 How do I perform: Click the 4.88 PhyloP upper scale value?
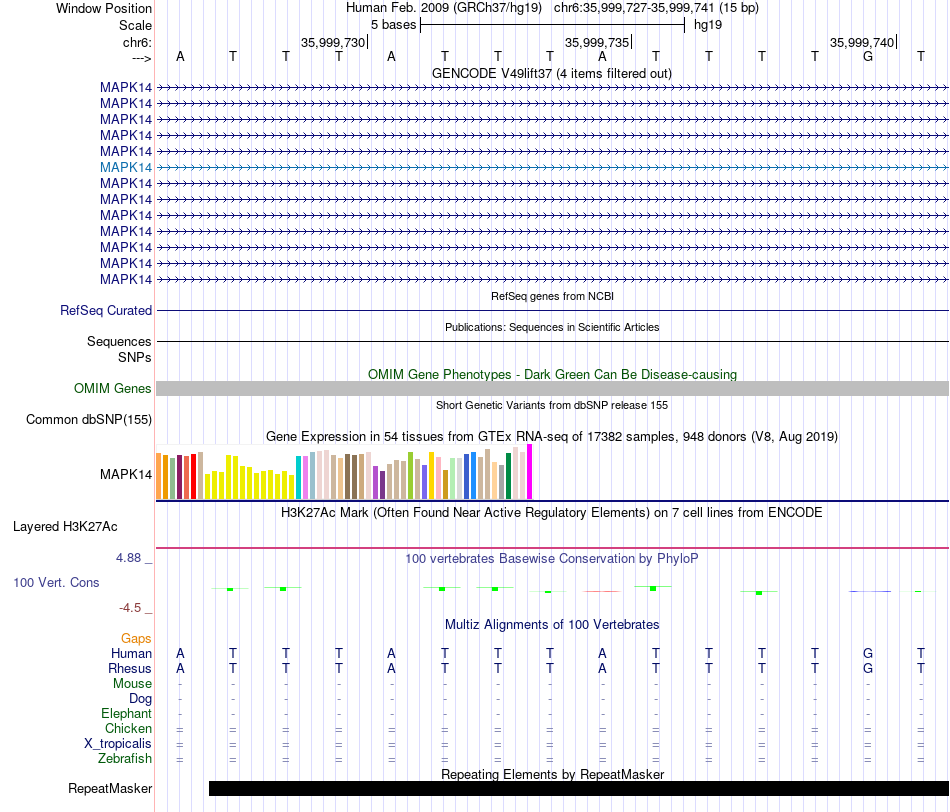tap(128, 557)
